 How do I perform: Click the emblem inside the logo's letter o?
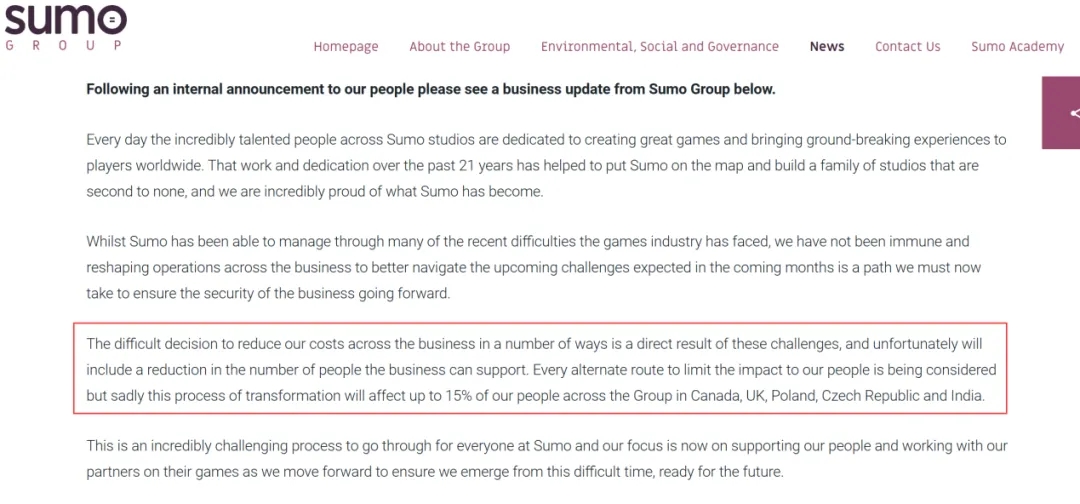[113, 19]
